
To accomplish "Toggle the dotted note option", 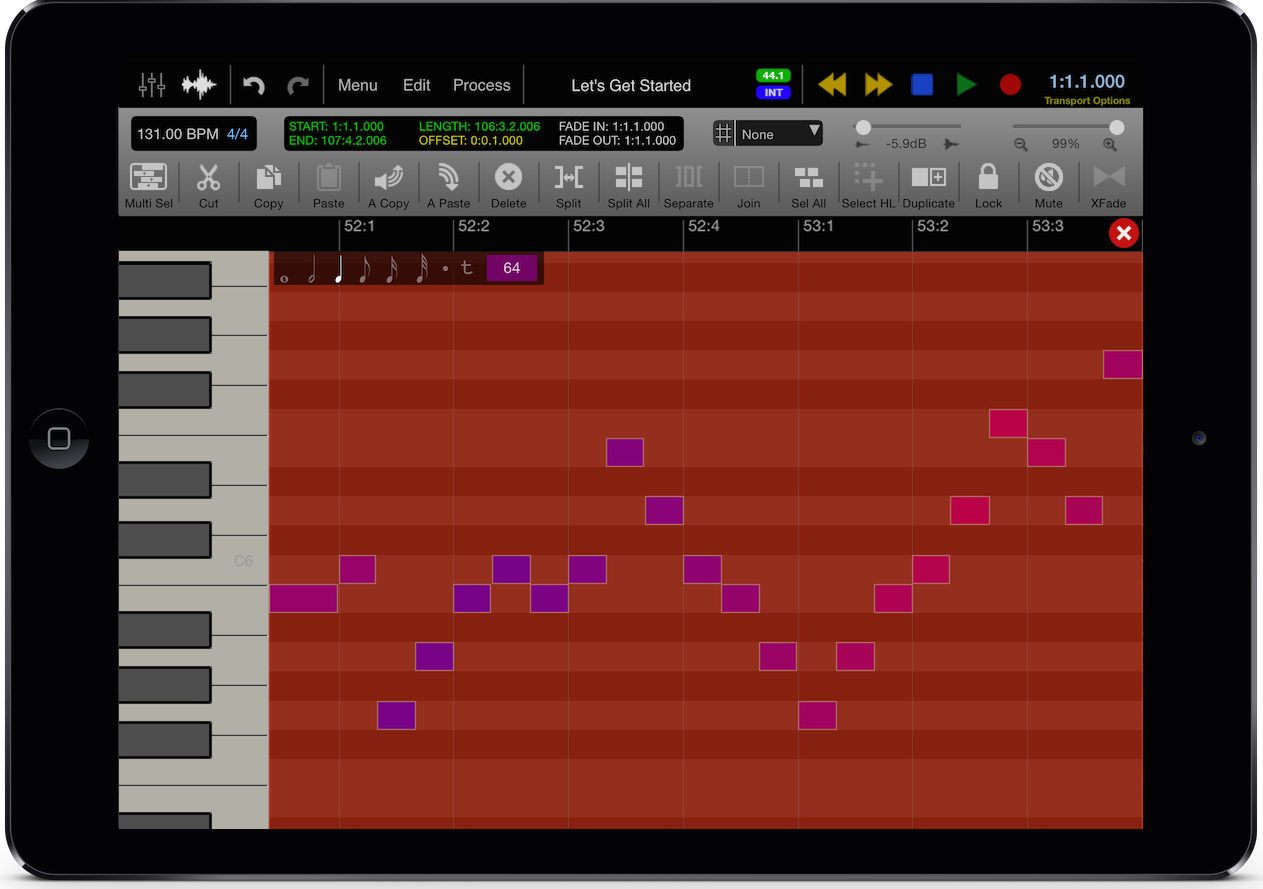I will [446, 268].
